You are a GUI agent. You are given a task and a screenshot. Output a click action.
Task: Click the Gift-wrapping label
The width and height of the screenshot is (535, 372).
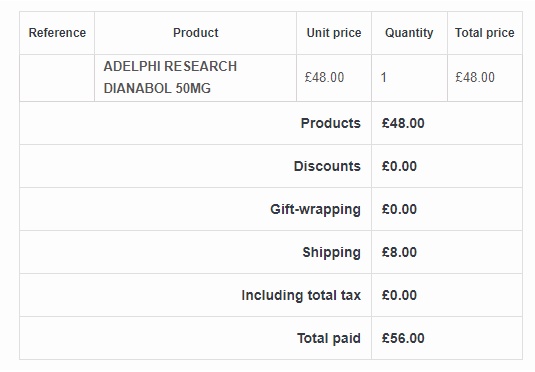tap(315, 210)
